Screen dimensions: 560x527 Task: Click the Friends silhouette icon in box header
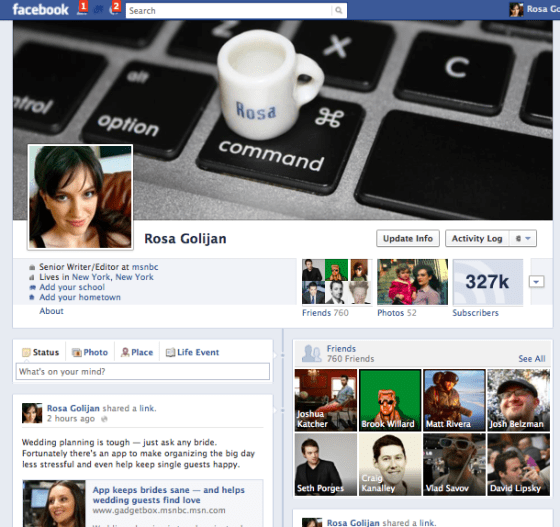pyautogui.click(x=311, y=353)
